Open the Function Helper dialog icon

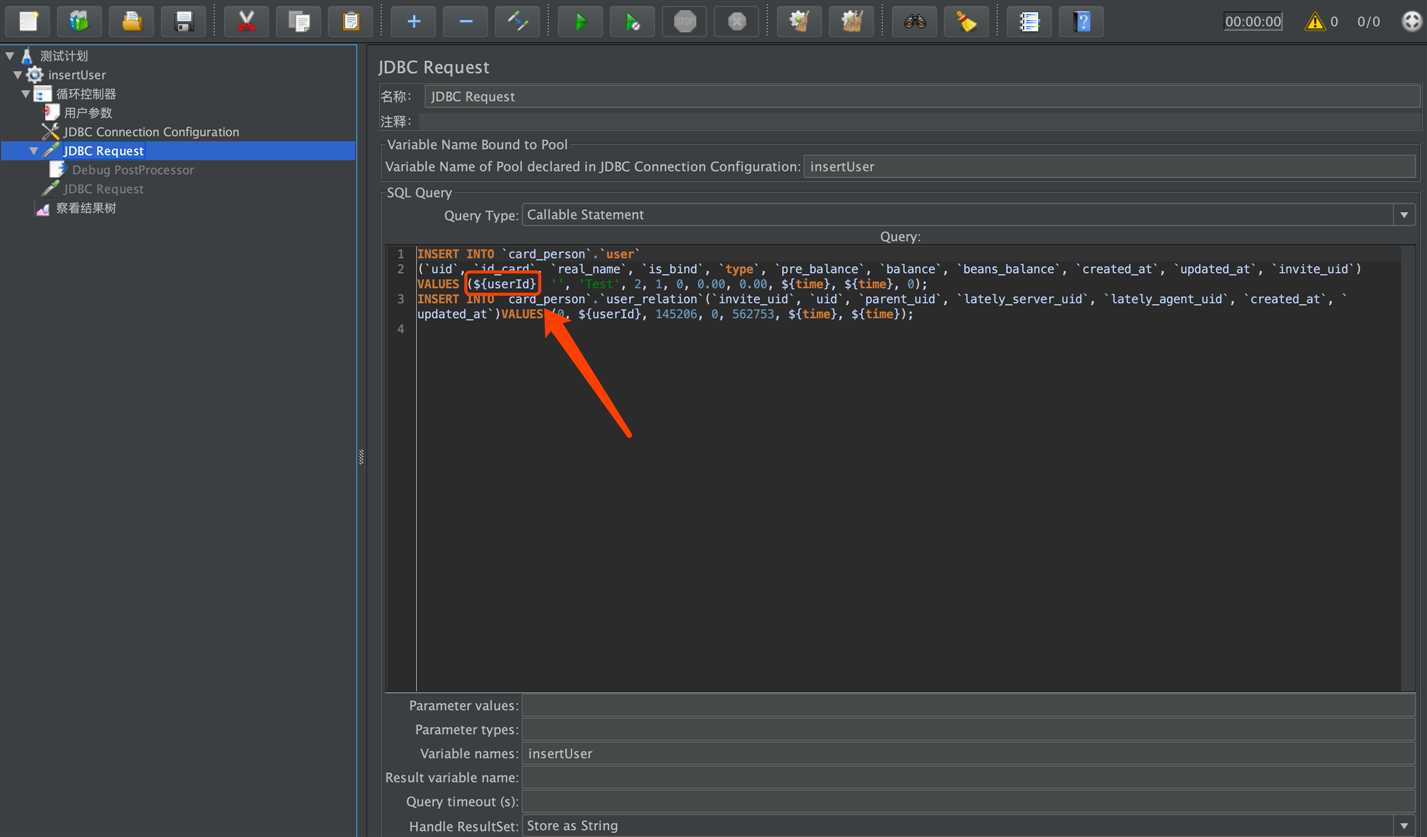coord(1029,21)
